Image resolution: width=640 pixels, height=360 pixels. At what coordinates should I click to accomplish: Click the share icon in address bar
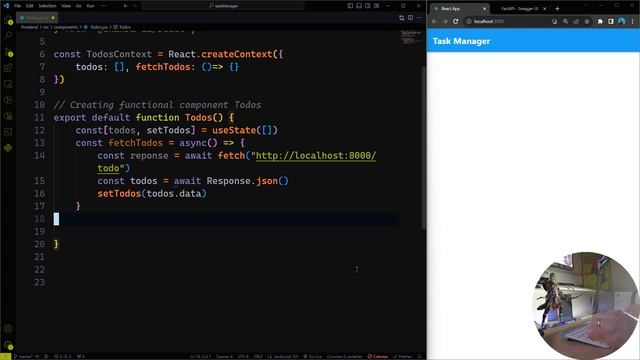pos(576,21)
